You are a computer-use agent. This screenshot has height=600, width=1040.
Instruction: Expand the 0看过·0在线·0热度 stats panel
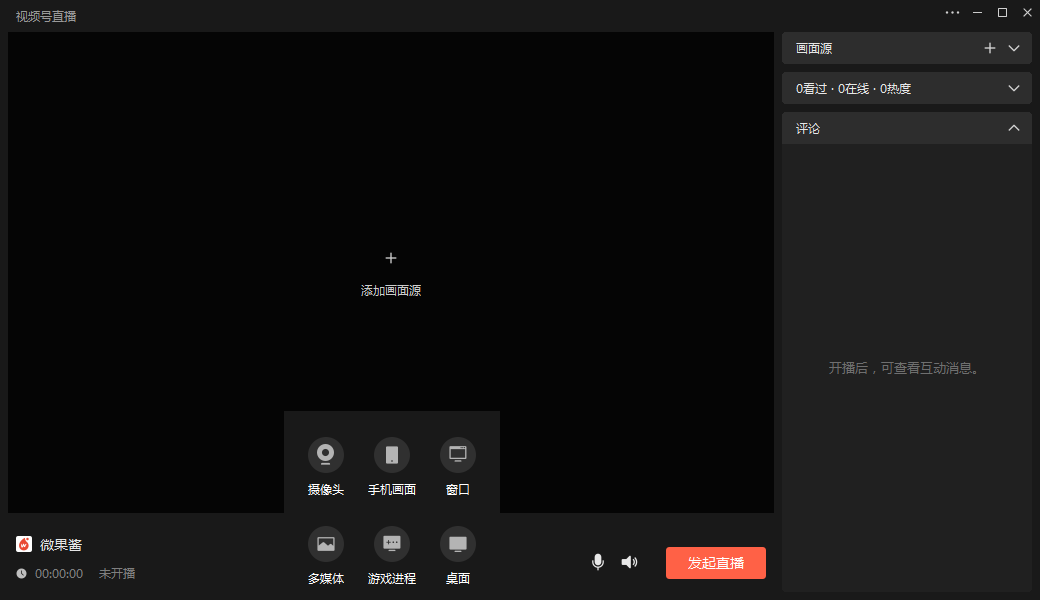coord(1013,88)
